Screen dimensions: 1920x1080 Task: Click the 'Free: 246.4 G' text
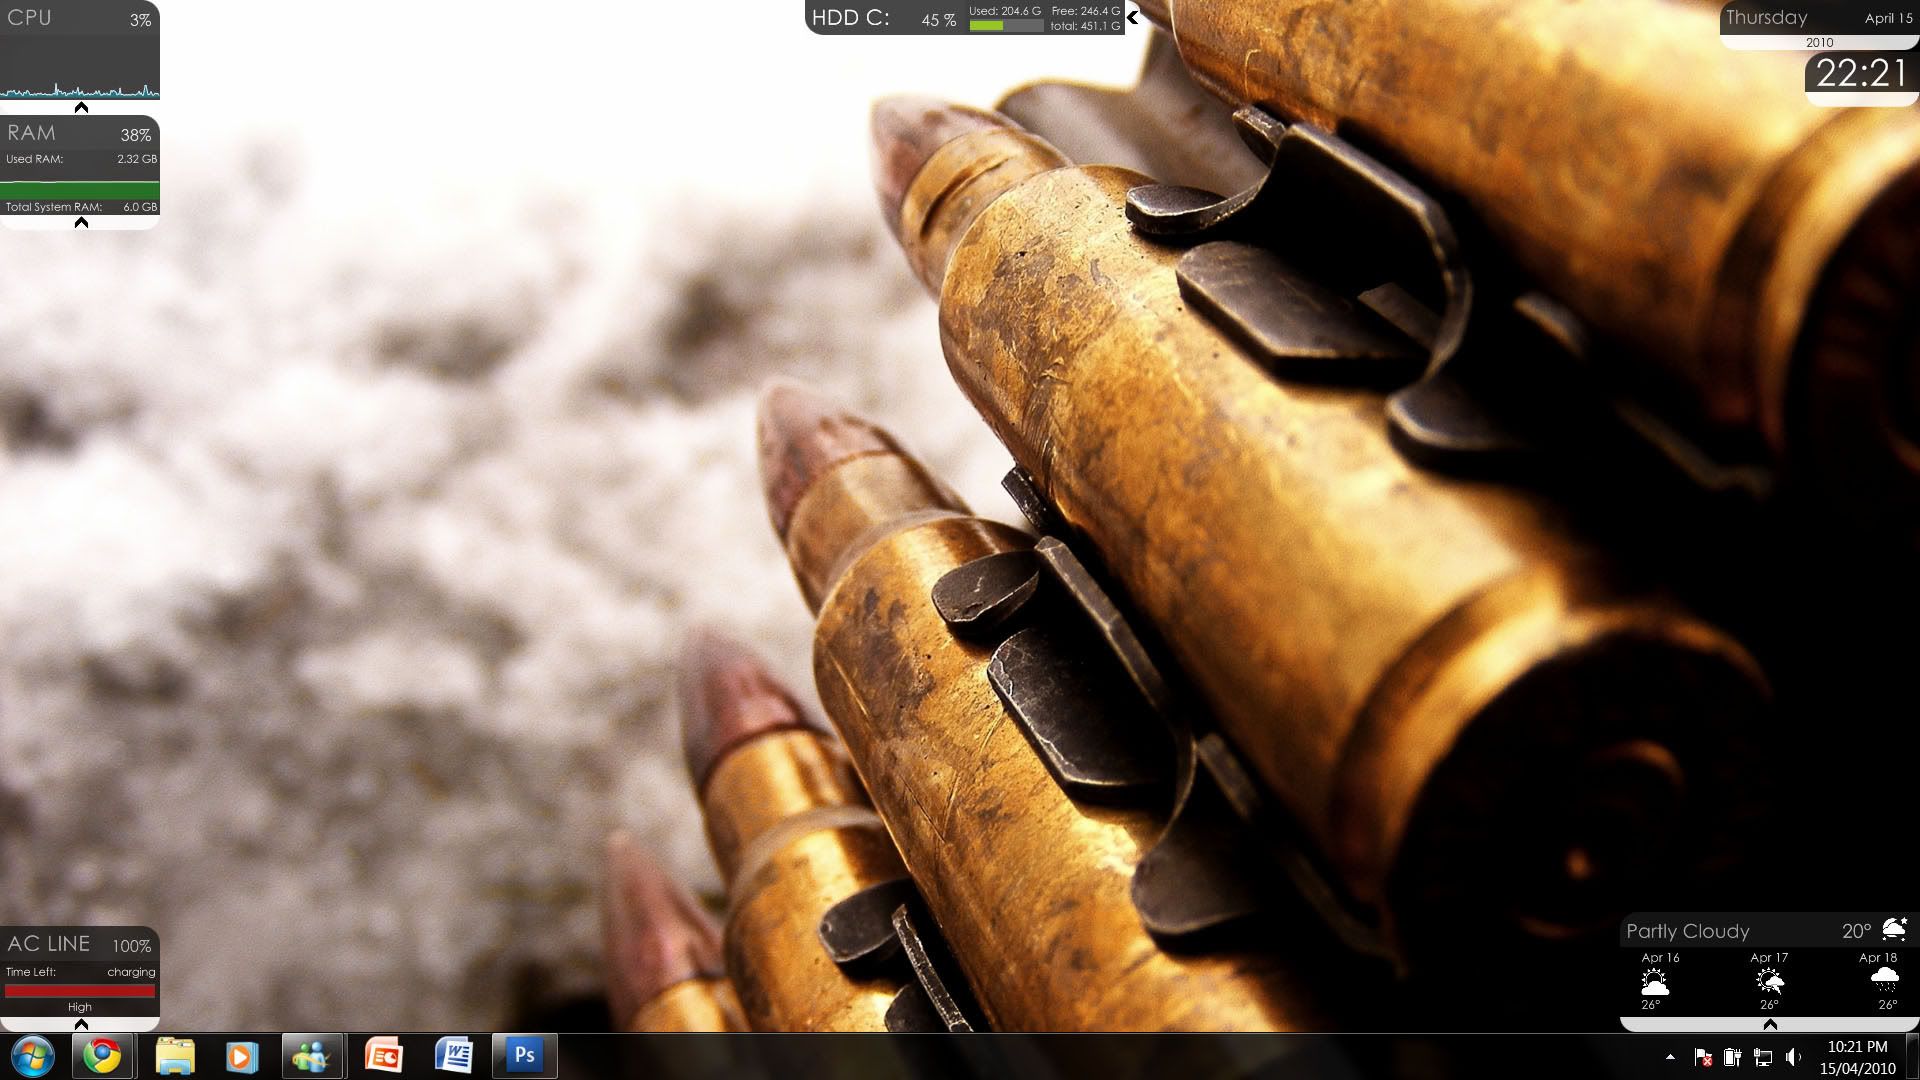1086,11
